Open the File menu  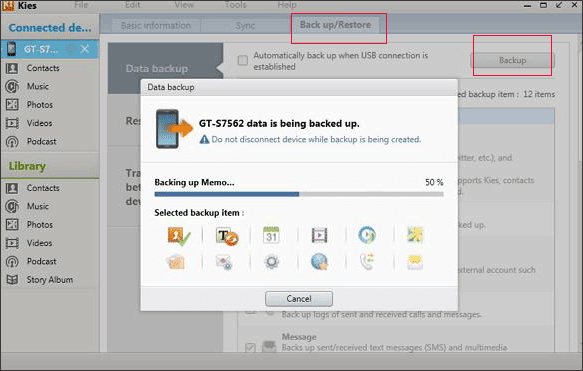point(81,5)
